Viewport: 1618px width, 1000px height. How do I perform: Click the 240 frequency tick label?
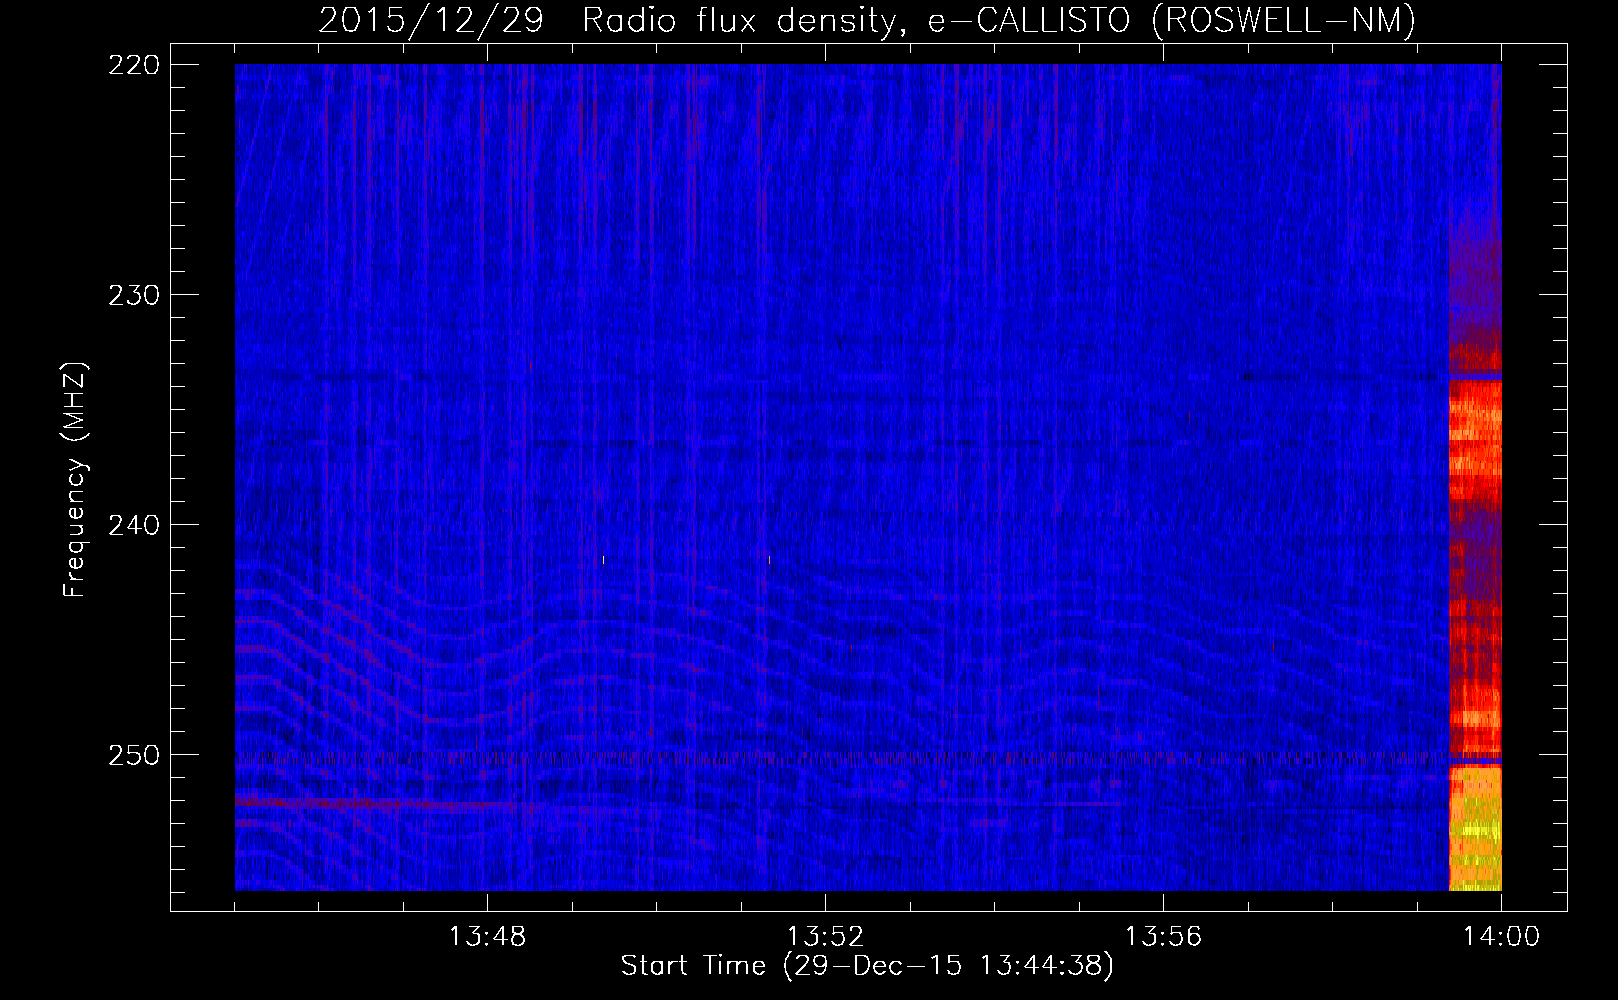133,525
